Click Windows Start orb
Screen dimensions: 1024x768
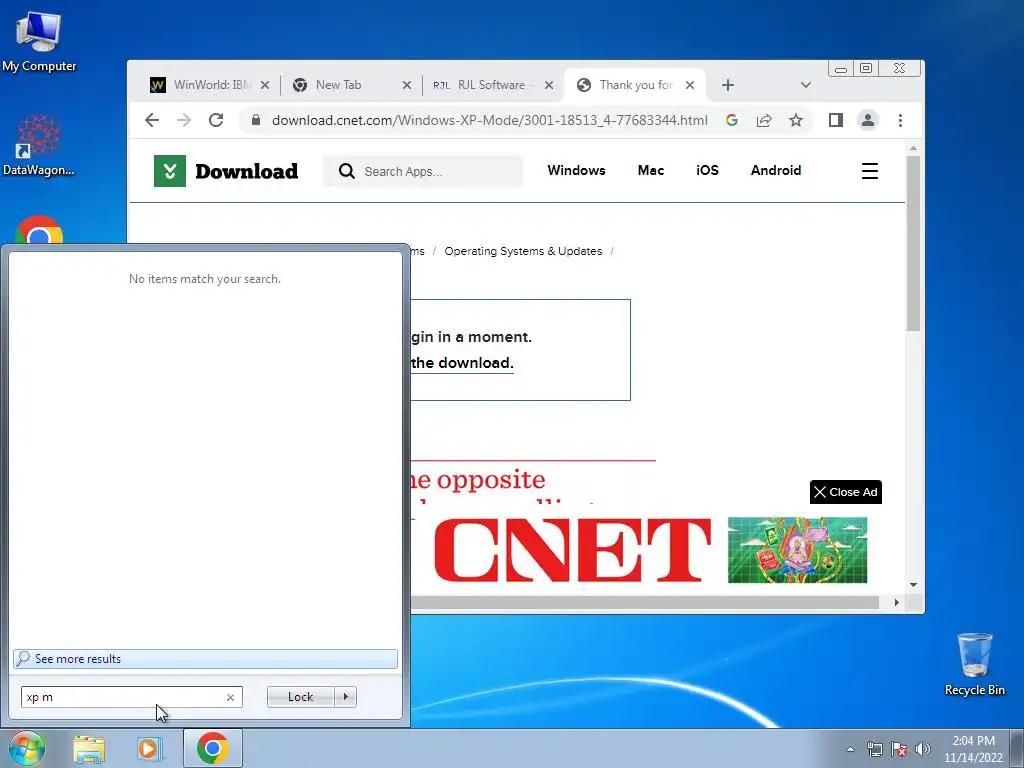26,748
